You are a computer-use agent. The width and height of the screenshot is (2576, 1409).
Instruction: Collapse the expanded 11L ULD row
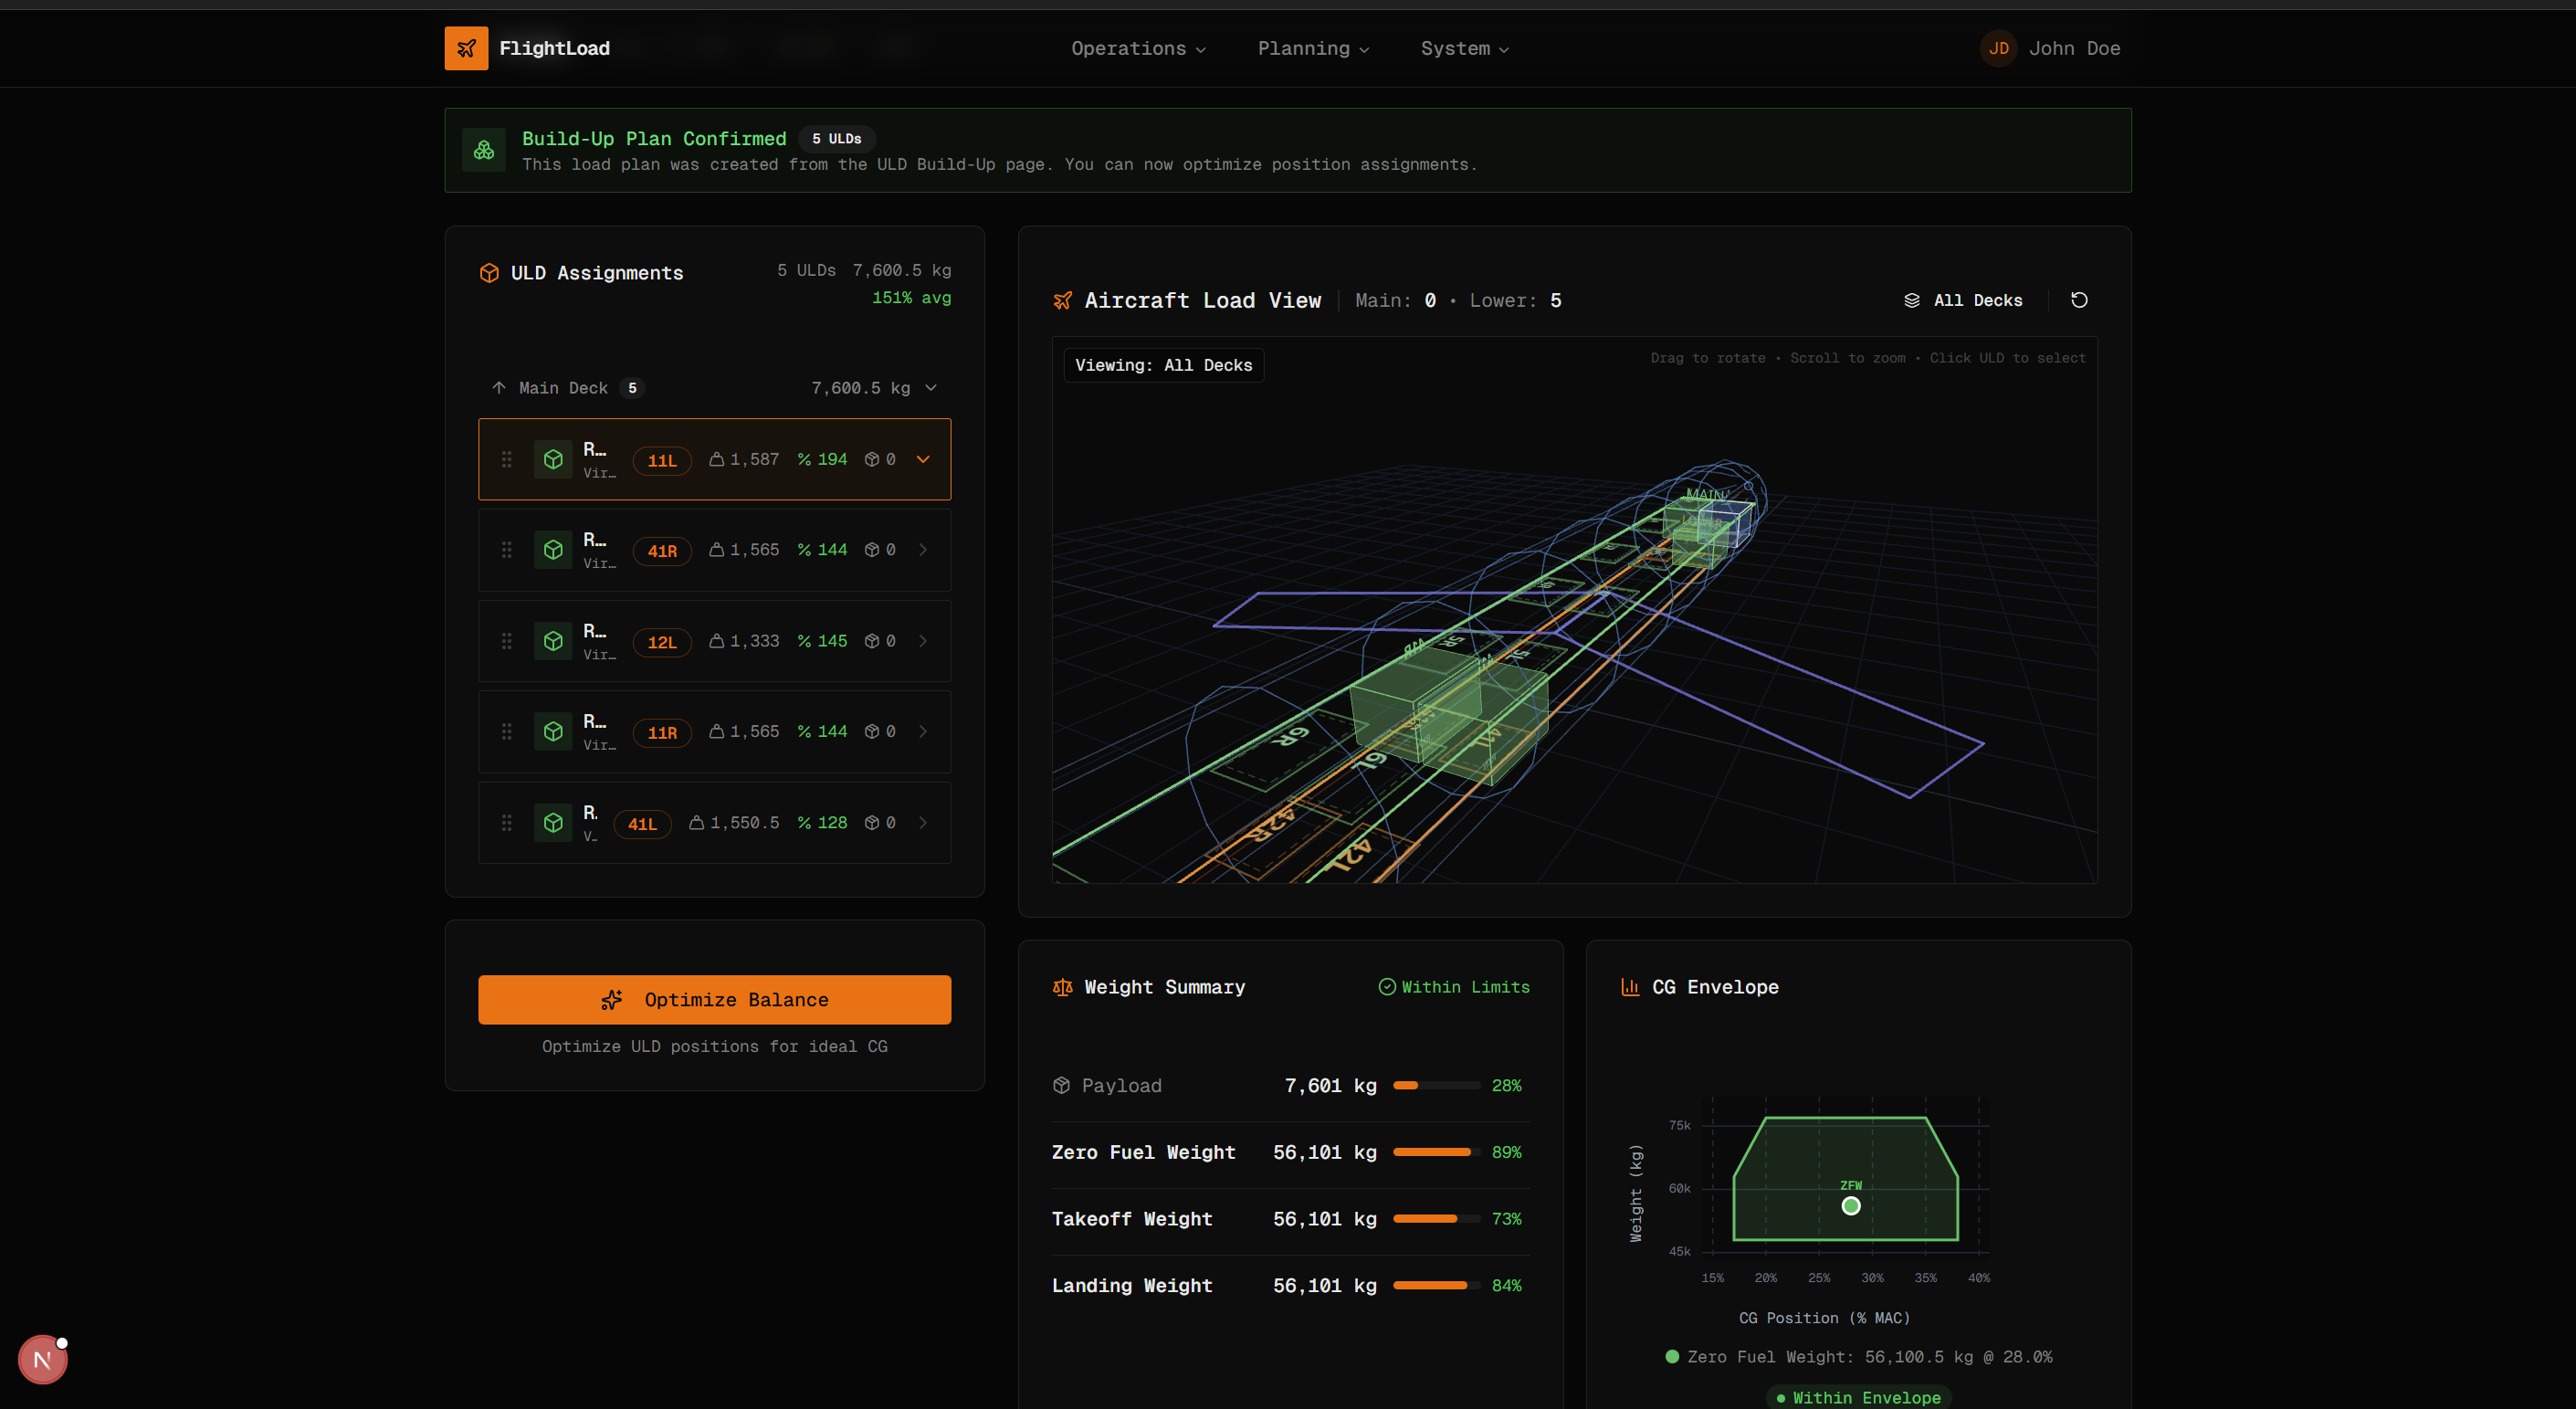coord(923,459)
